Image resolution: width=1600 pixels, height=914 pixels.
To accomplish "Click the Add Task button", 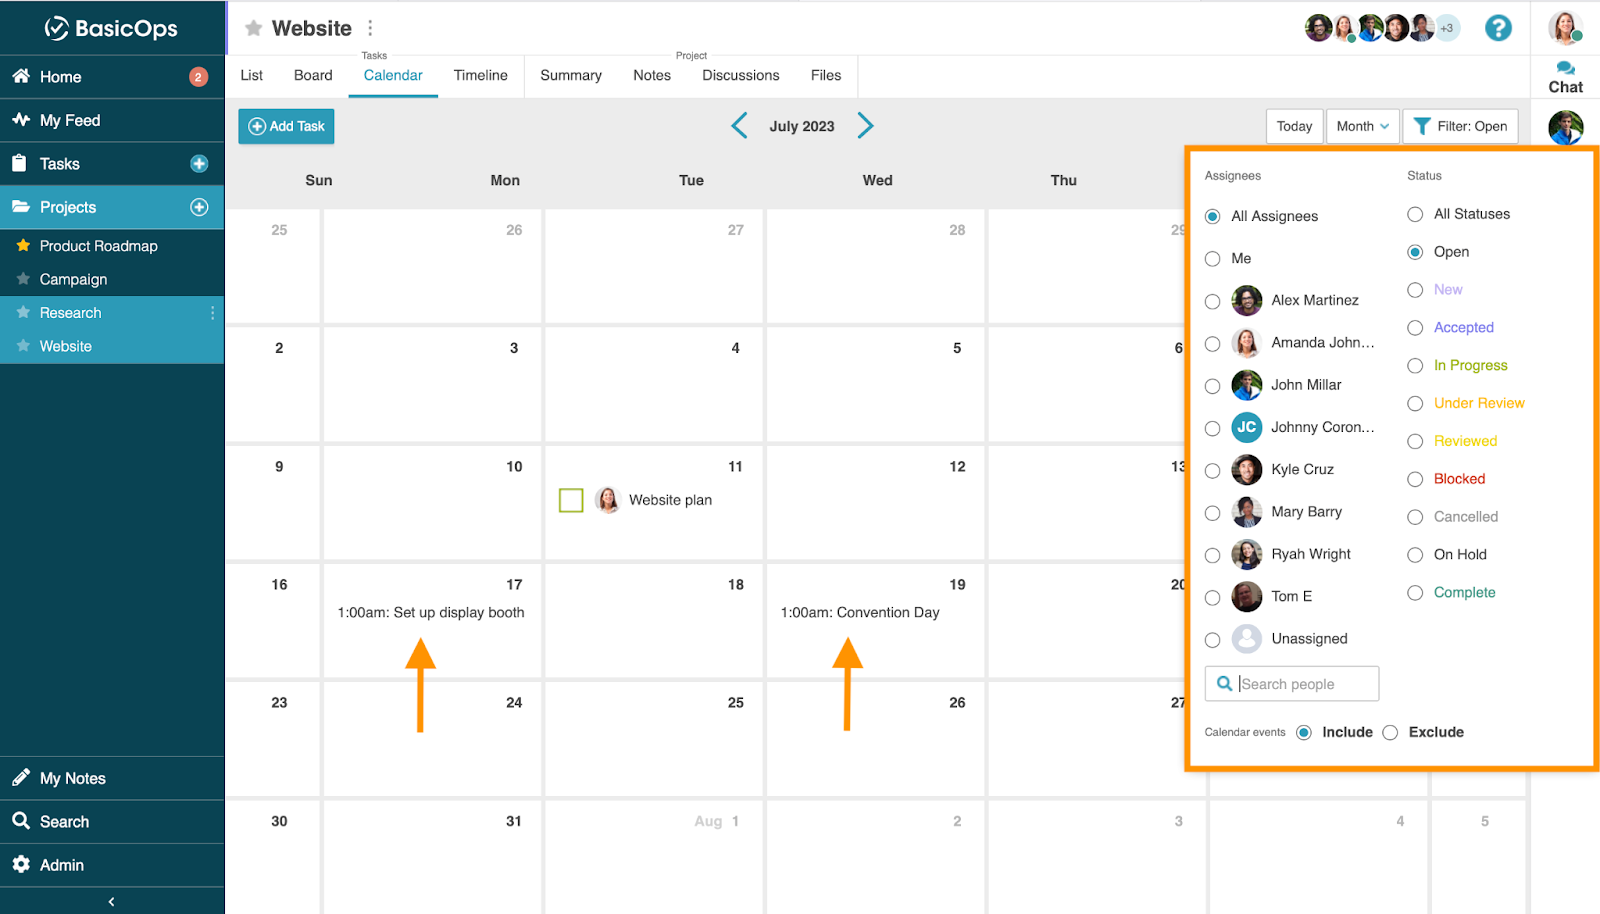I will coord(286,126).
